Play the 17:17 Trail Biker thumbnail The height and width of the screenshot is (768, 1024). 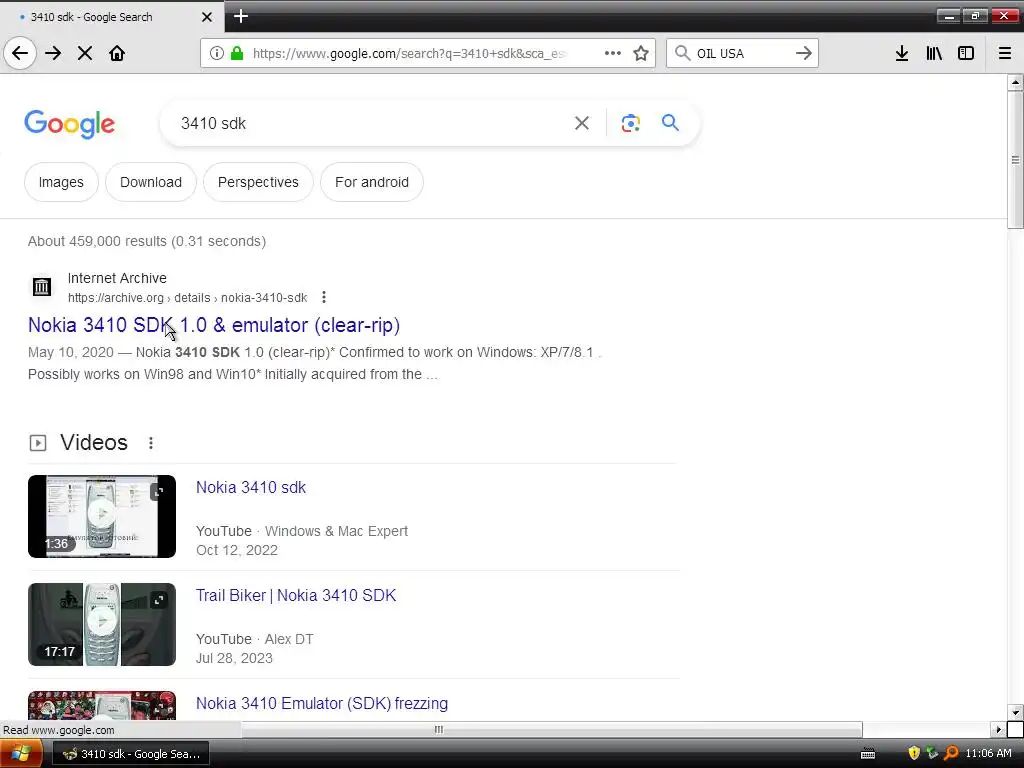pos(102,624)
